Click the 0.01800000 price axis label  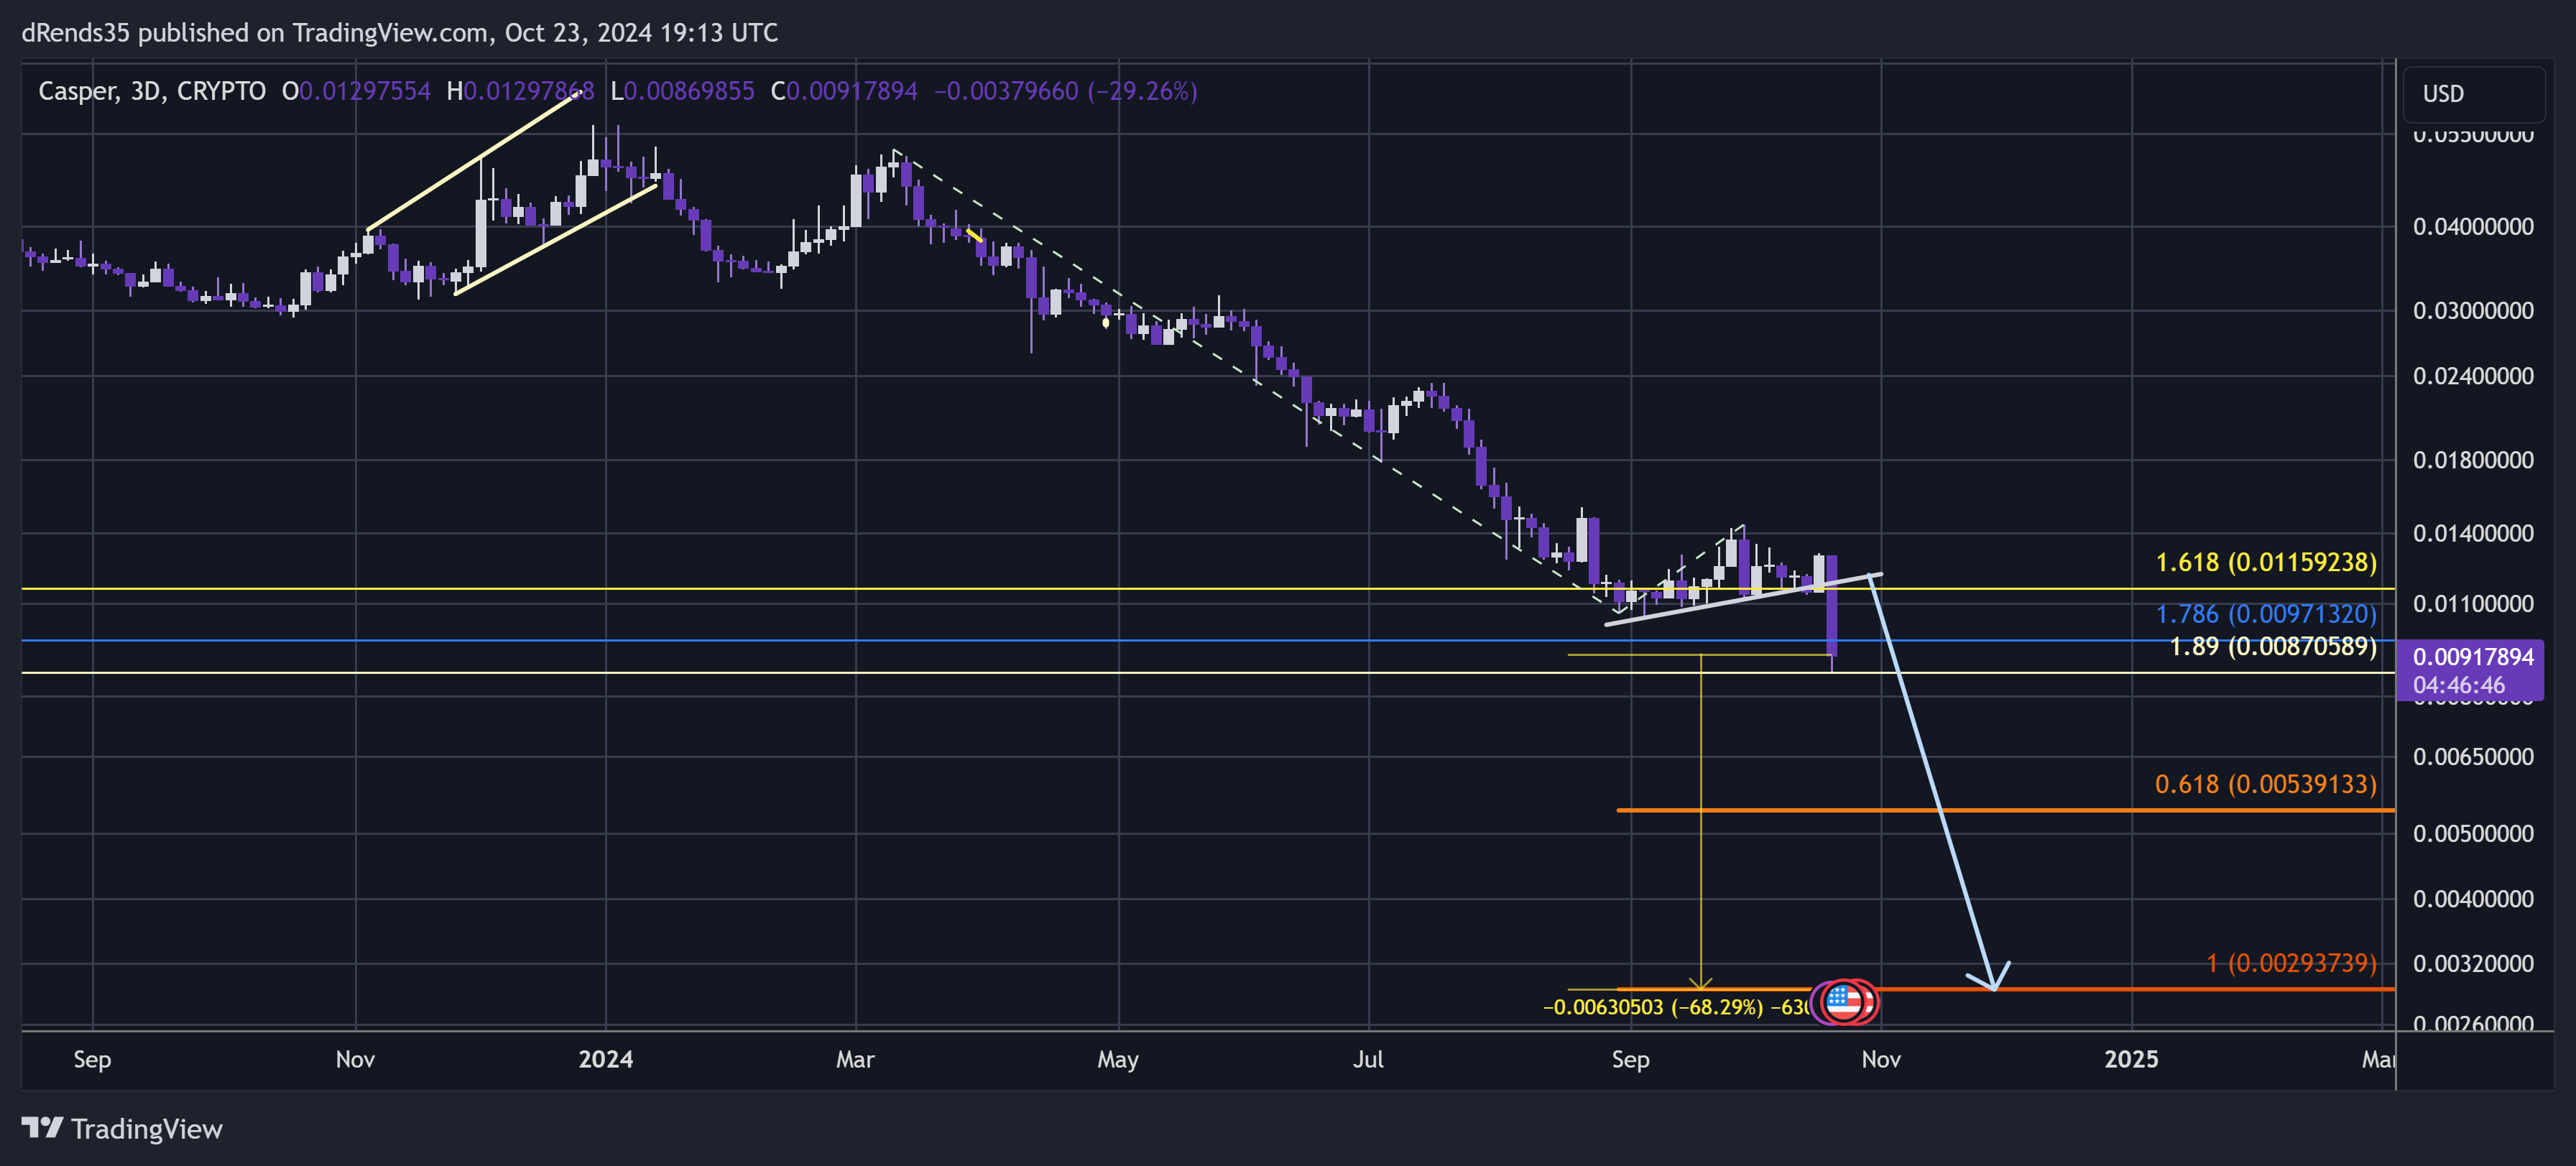[x=2473, y=460]
